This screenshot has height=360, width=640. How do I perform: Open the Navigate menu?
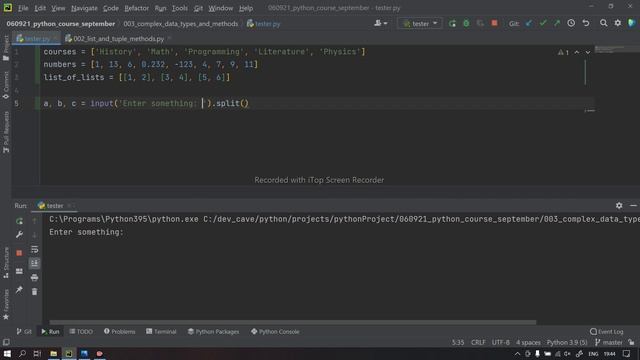[84, 8]
